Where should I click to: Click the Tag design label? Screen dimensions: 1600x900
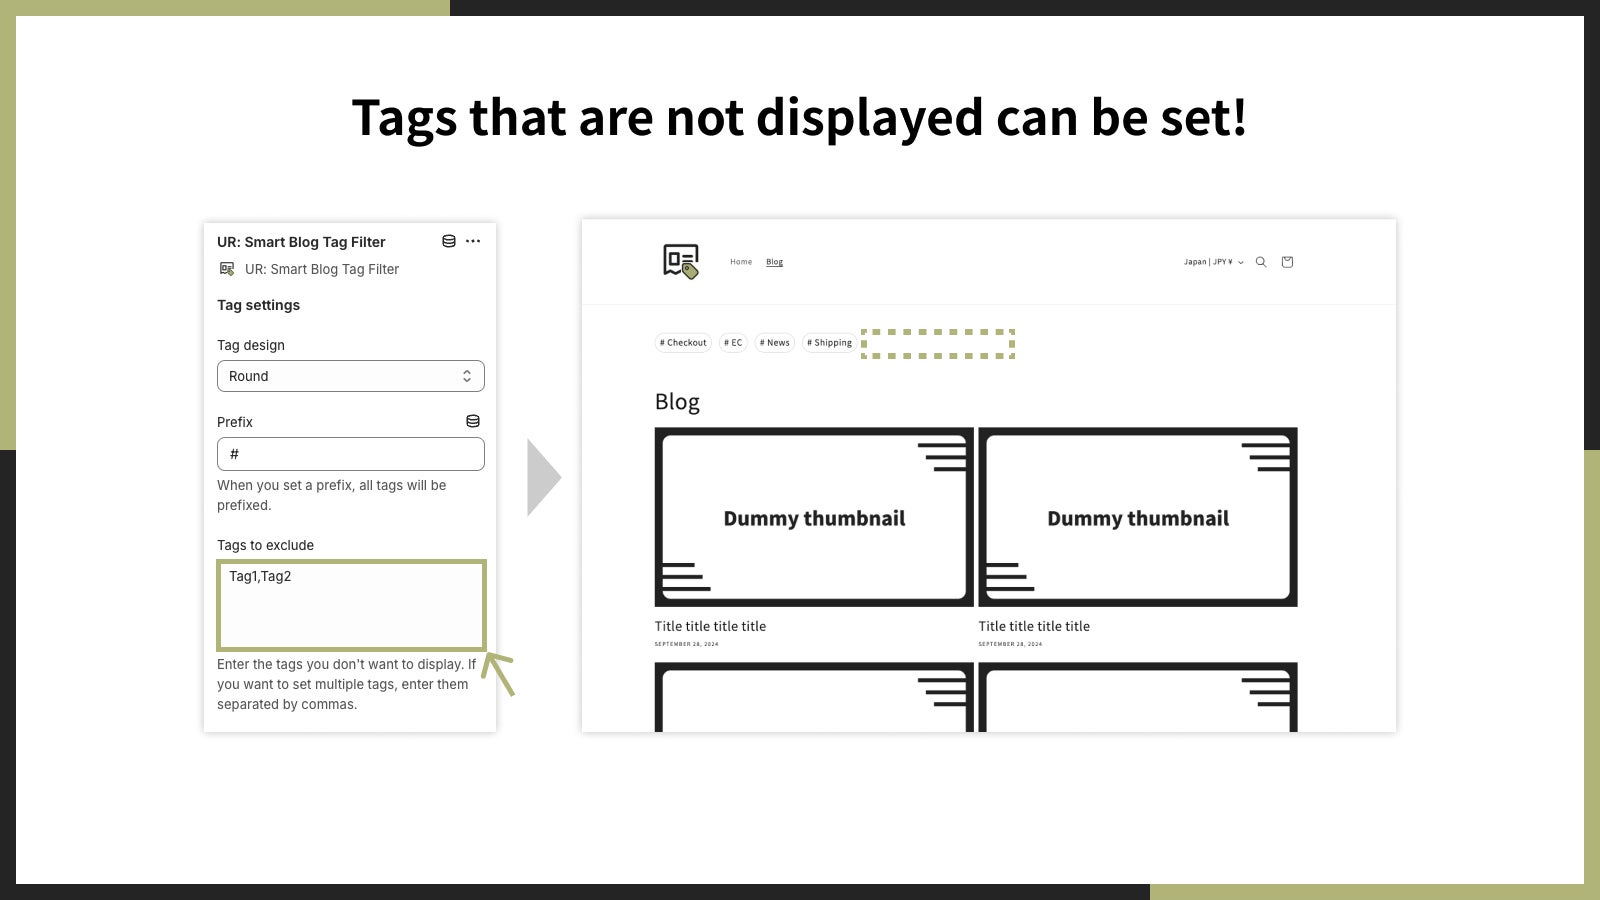pyautogui.click(x=251, y=345)
